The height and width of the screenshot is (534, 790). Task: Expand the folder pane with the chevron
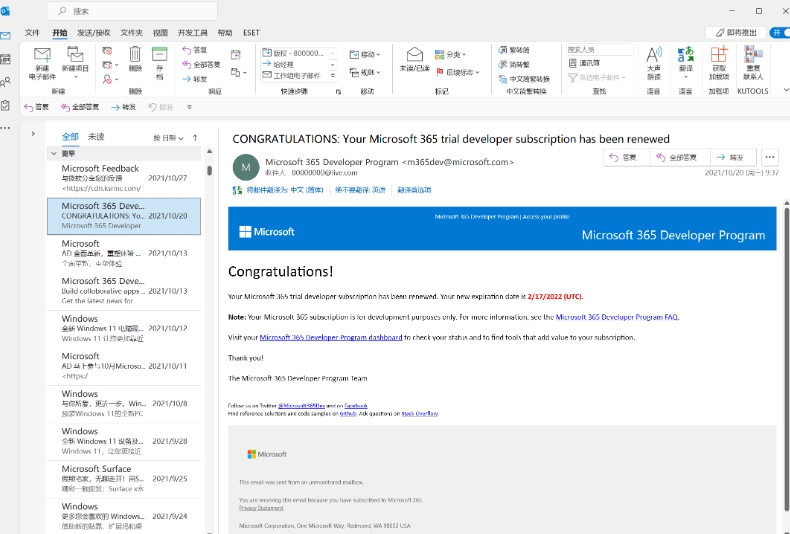click(x=33, y=134)
